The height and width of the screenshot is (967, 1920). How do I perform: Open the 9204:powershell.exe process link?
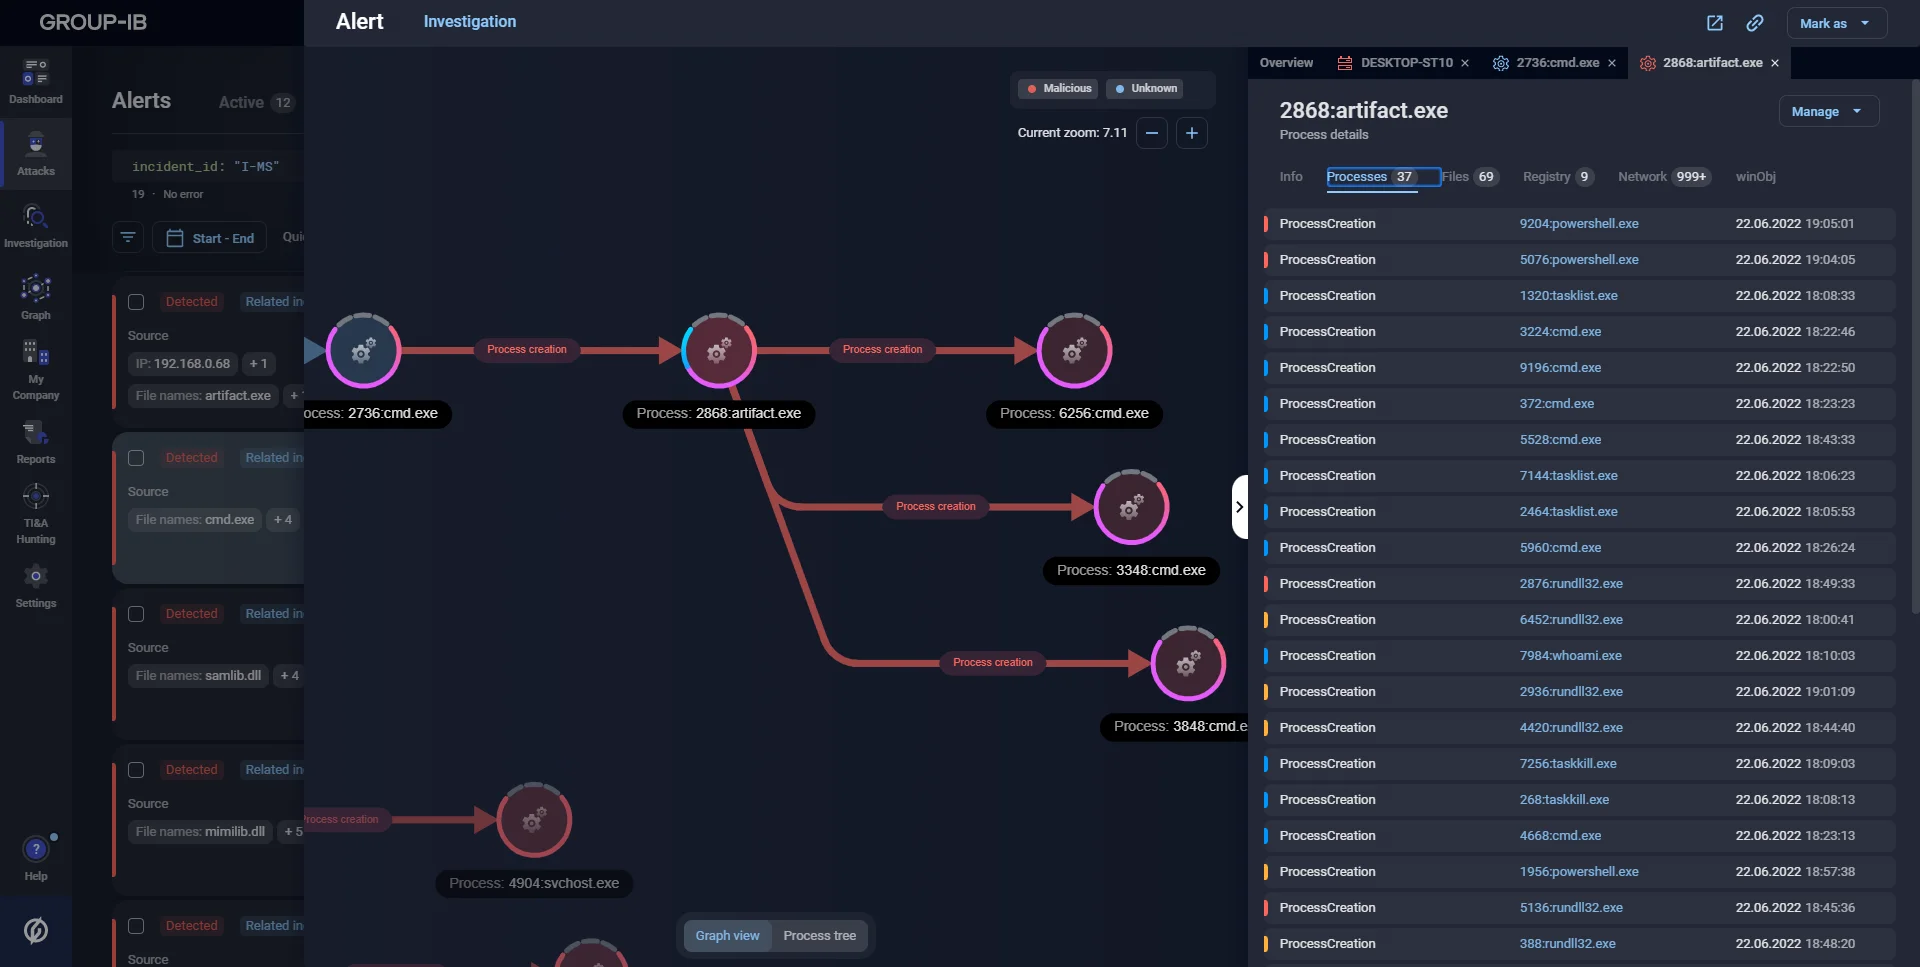1578,224
